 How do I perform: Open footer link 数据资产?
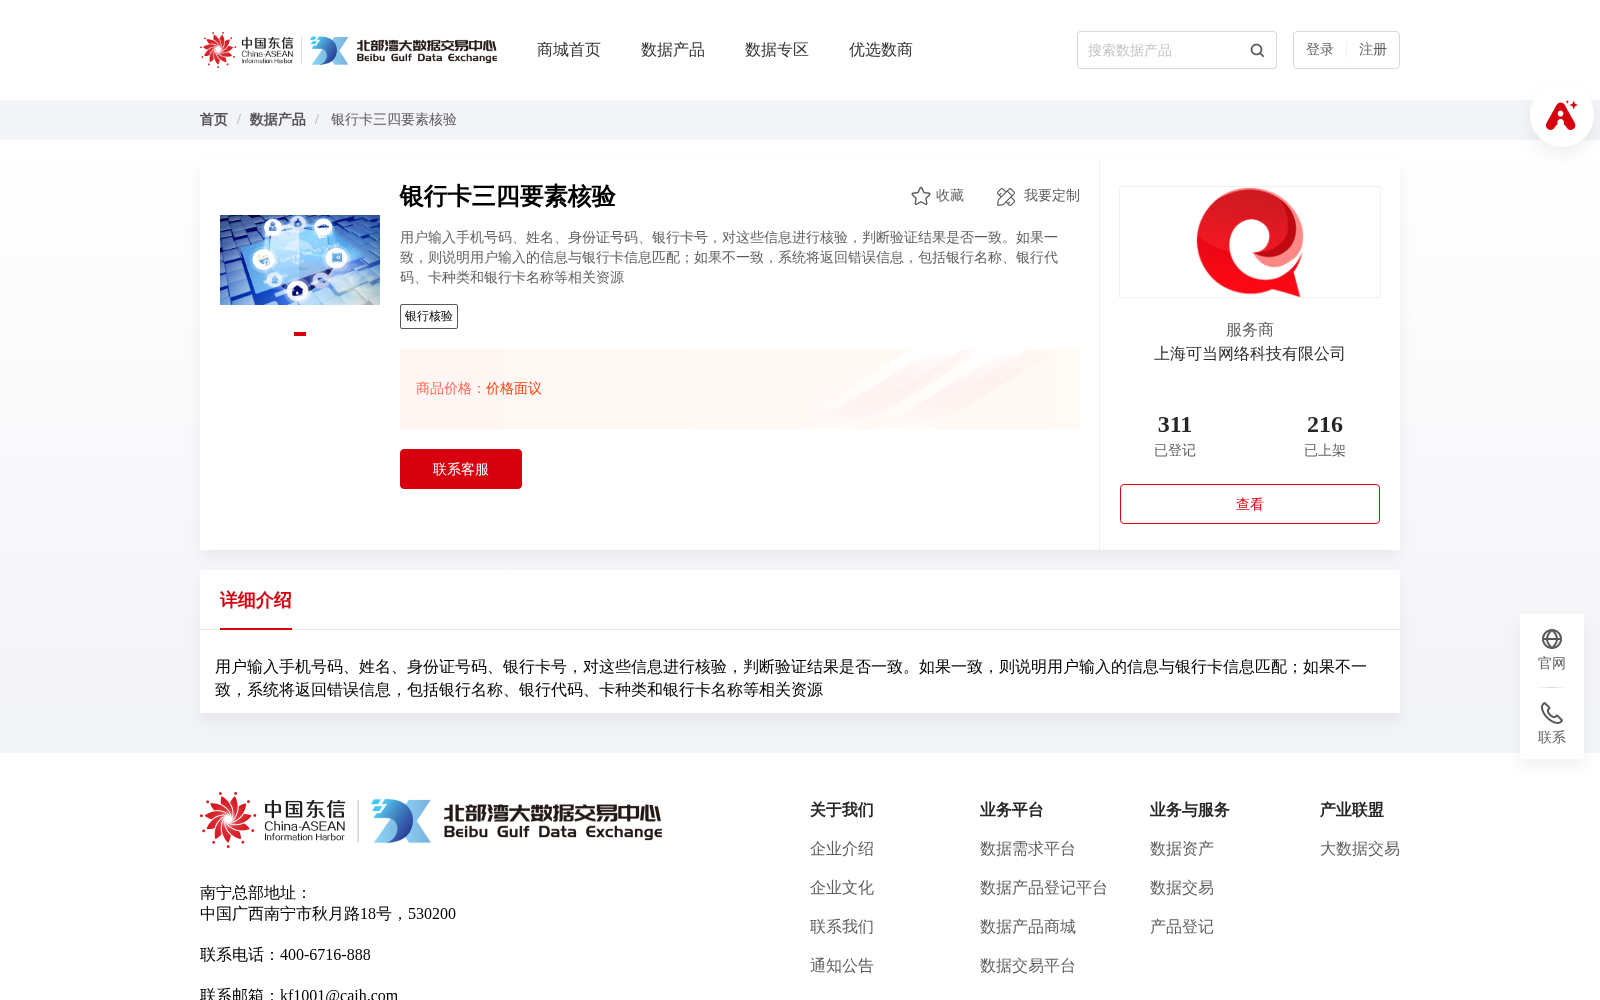(x=1182, y=849)
